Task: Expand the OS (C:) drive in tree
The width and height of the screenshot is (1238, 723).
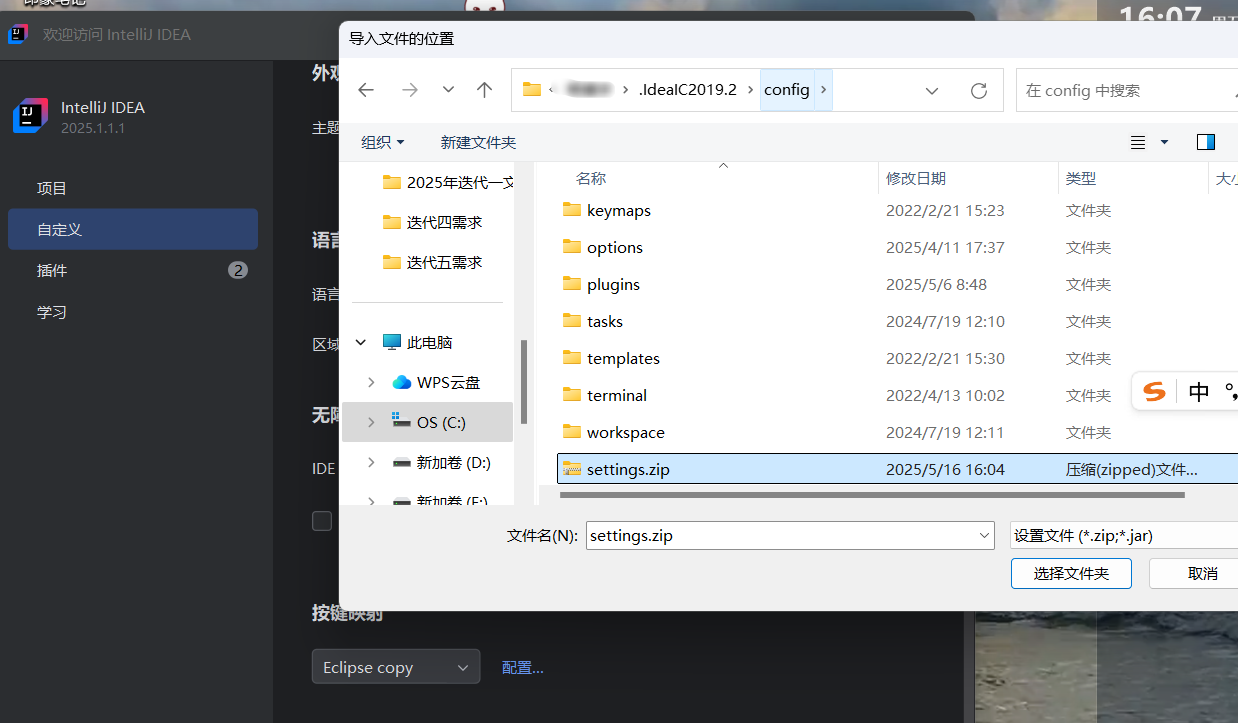Action: coord(370,422)
